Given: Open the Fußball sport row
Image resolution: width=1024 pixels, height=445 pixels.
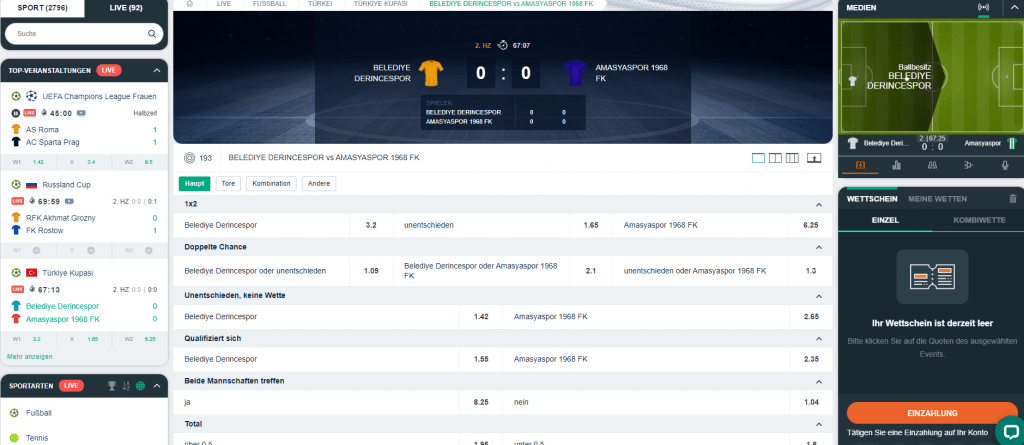Looking at the screenshot, I should tap(84, 413).
